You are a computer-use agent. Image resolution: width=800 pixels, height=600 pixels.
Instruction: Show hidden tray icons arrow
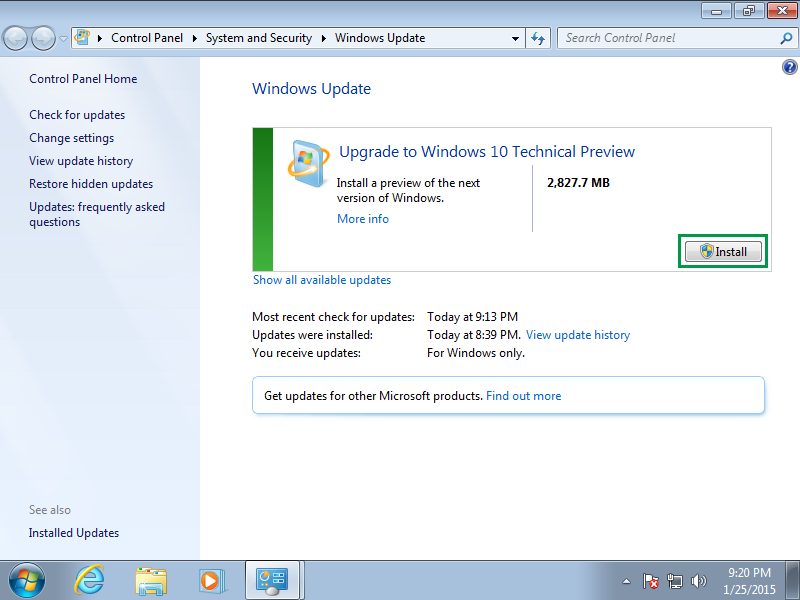627,581
